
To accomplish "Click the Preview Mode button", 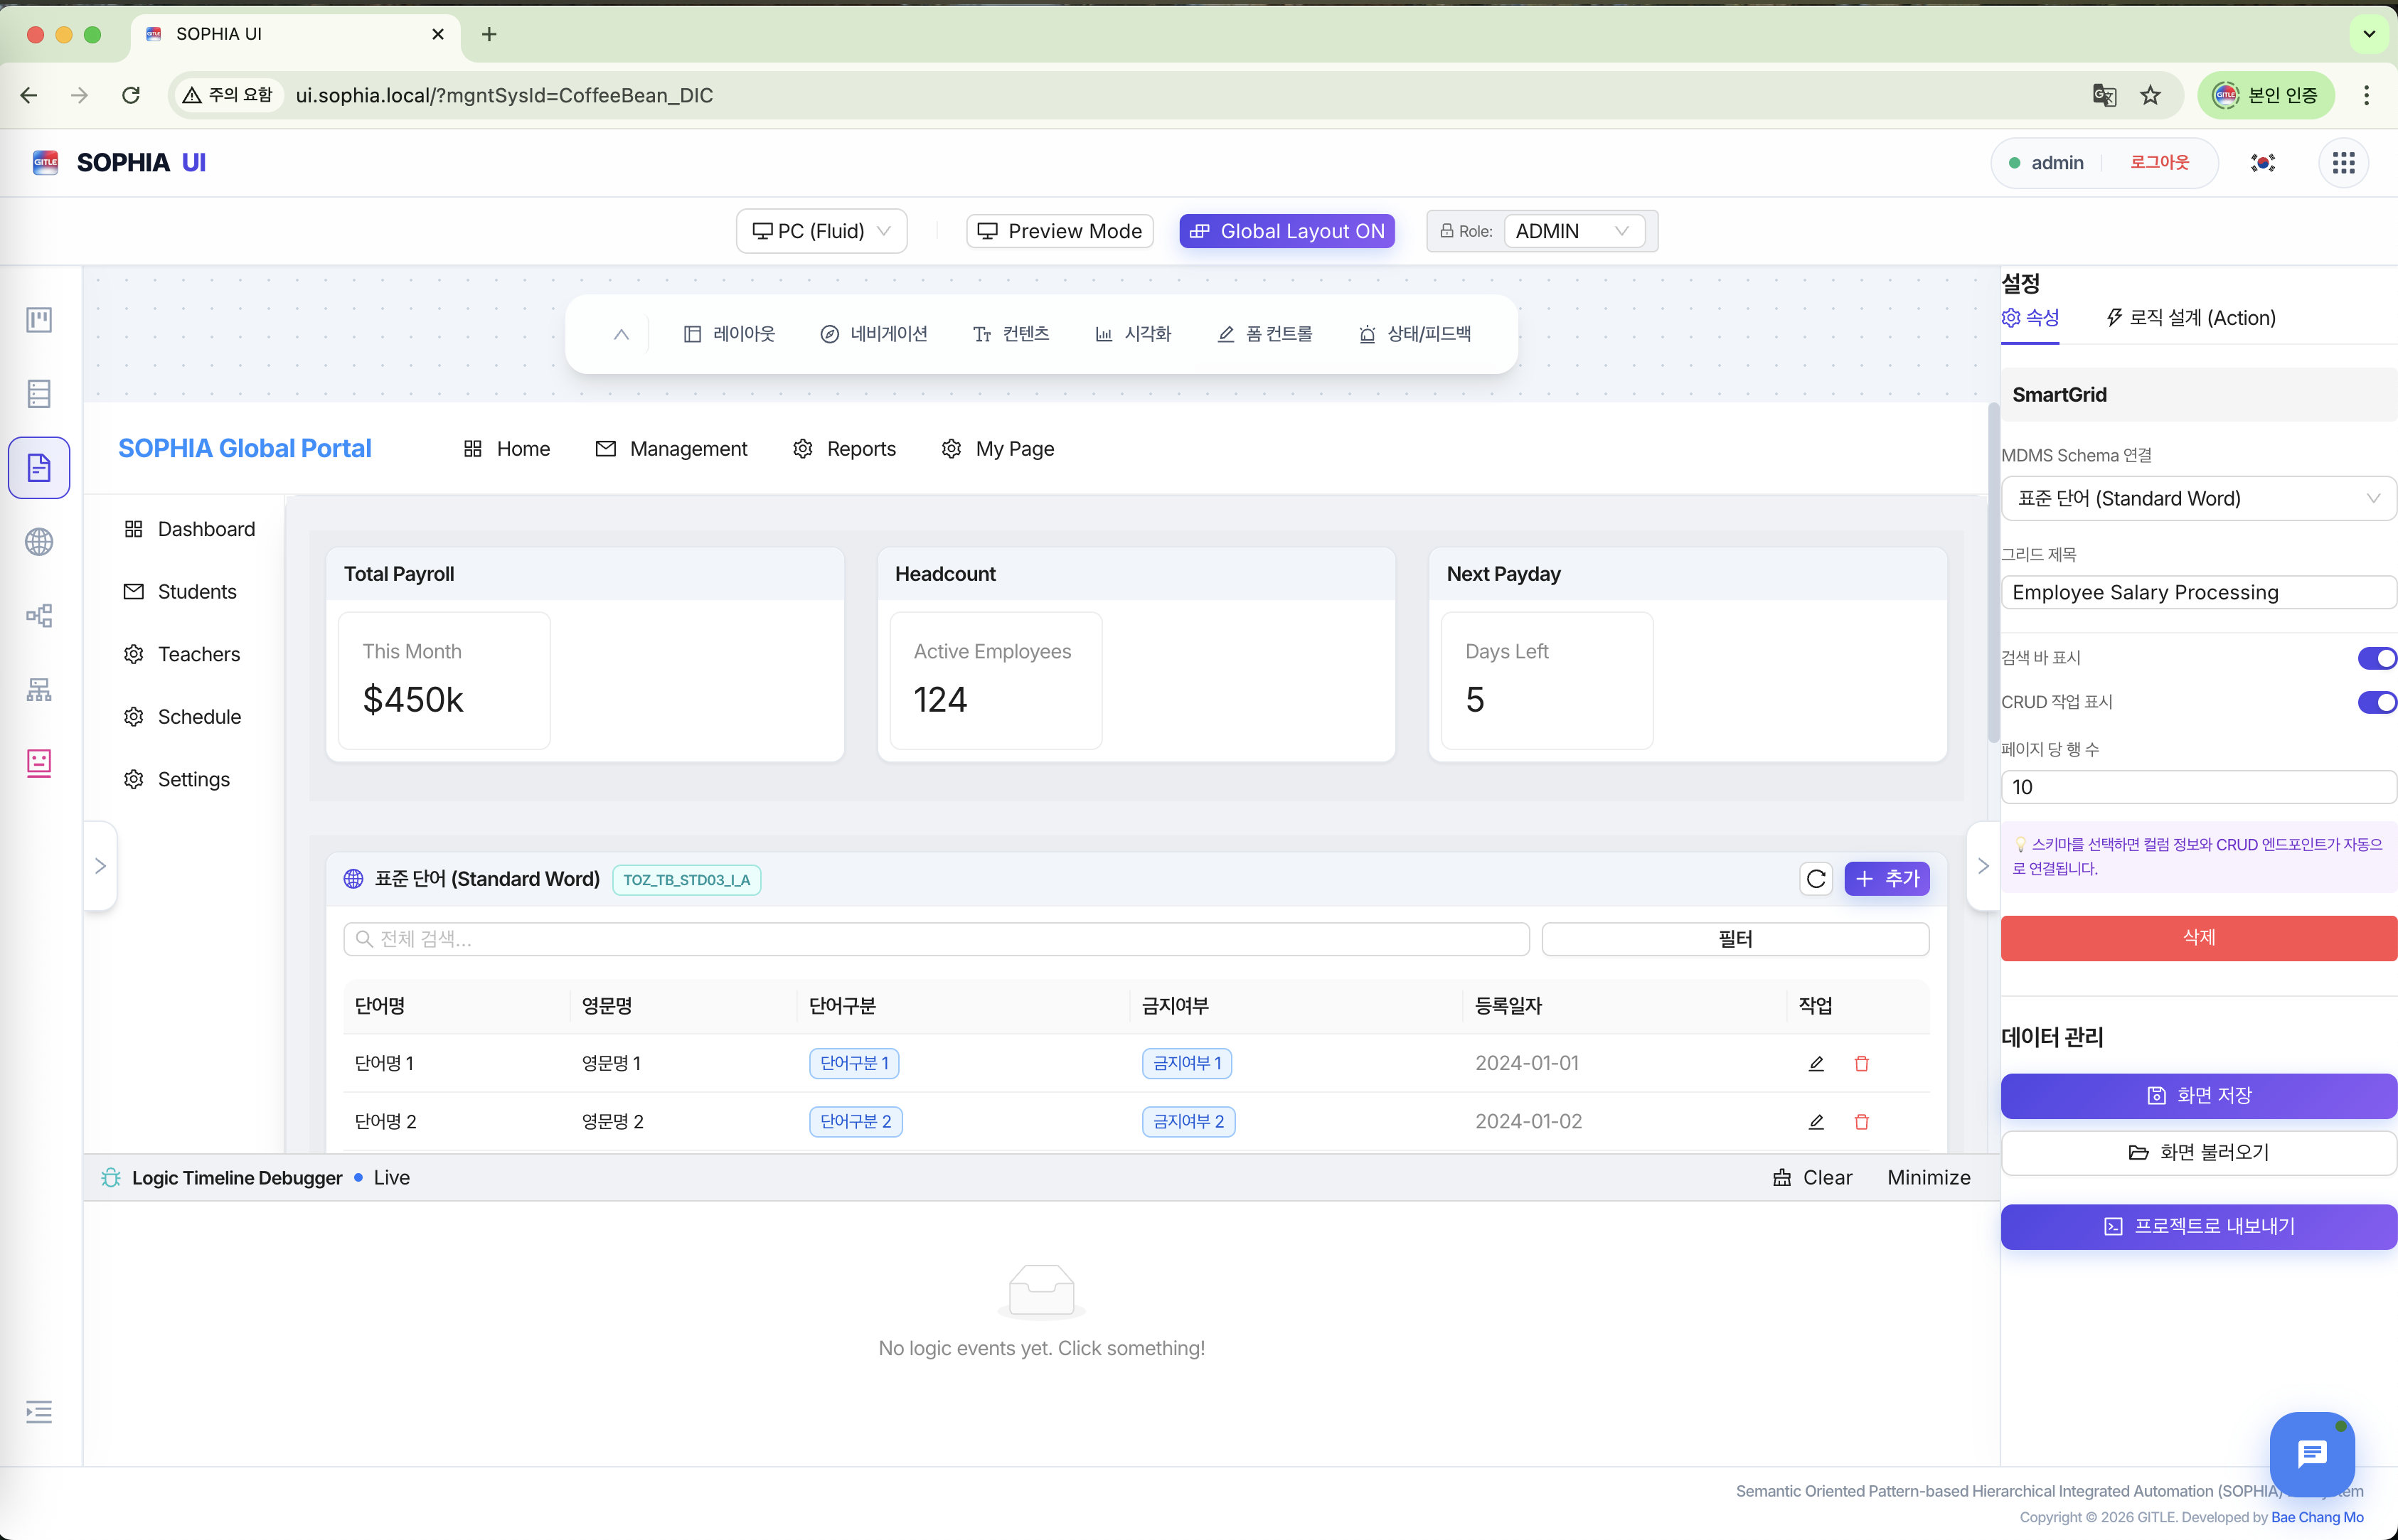I will click(1059, 231).
